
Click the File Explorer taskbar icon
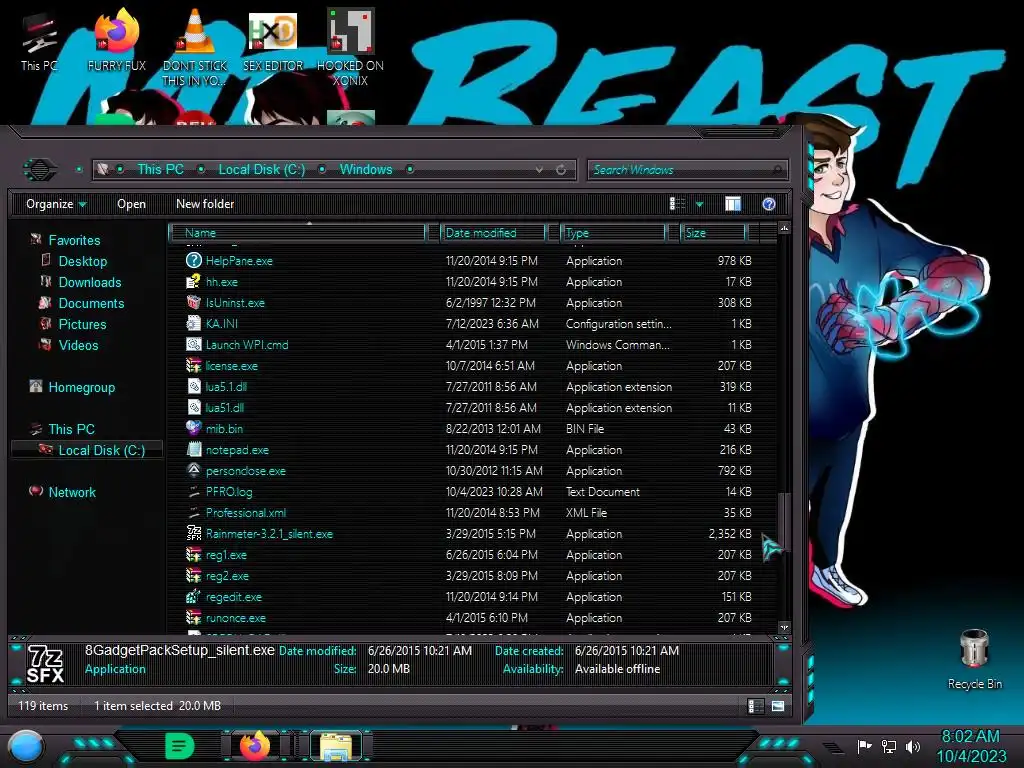click(335, 746)
